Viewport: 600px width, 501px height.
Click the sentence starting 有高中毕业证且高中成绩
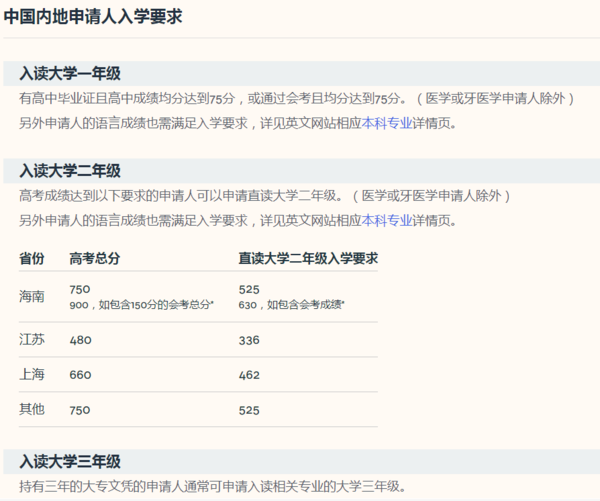click(x=297, y=99)
